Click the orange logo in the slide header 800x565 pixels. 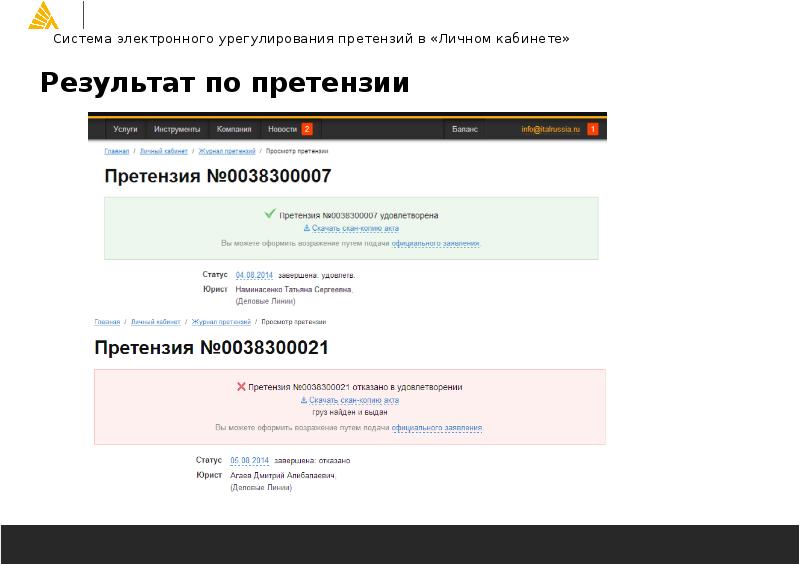click(42, 17)
